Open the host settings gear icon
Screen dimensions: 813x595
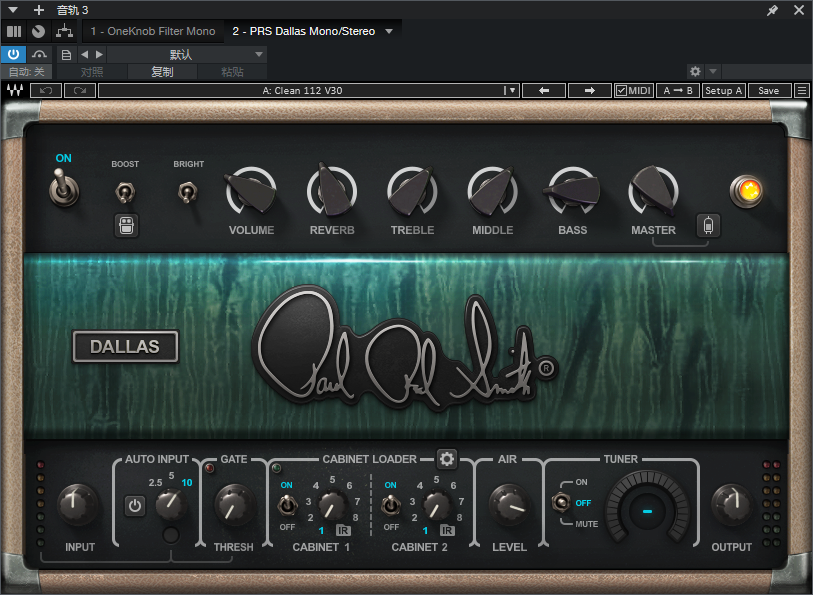tap(695, 71)
